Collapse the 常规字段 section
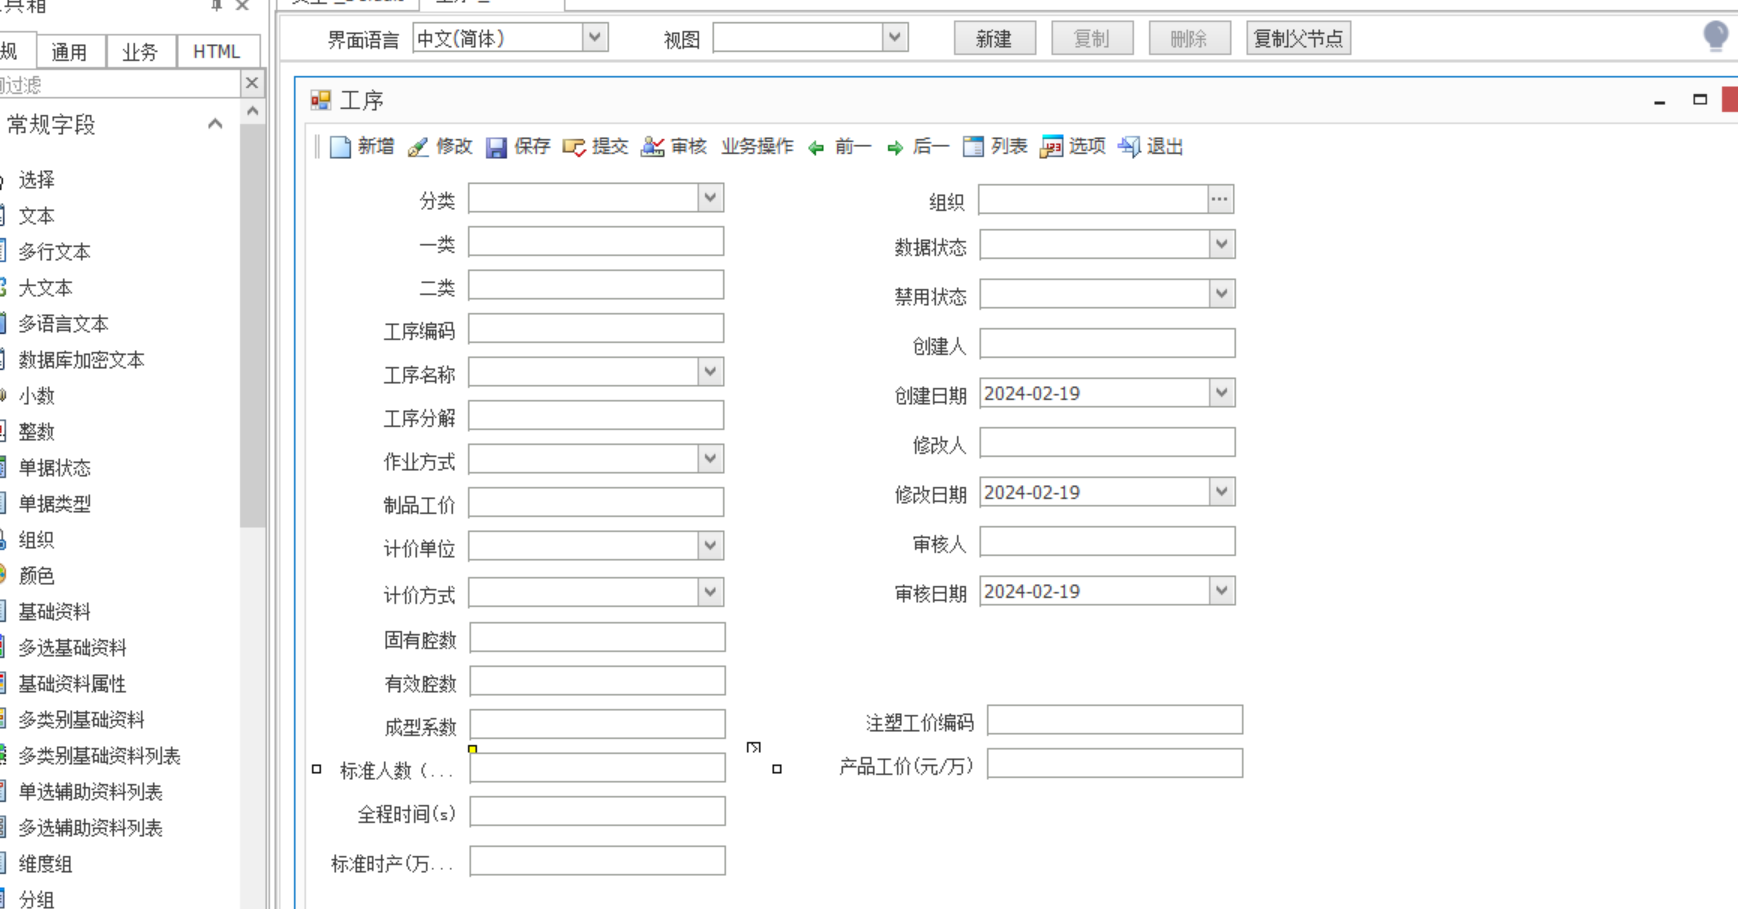This screenshot has height=909, width=1738. click(x=215, y=124)
